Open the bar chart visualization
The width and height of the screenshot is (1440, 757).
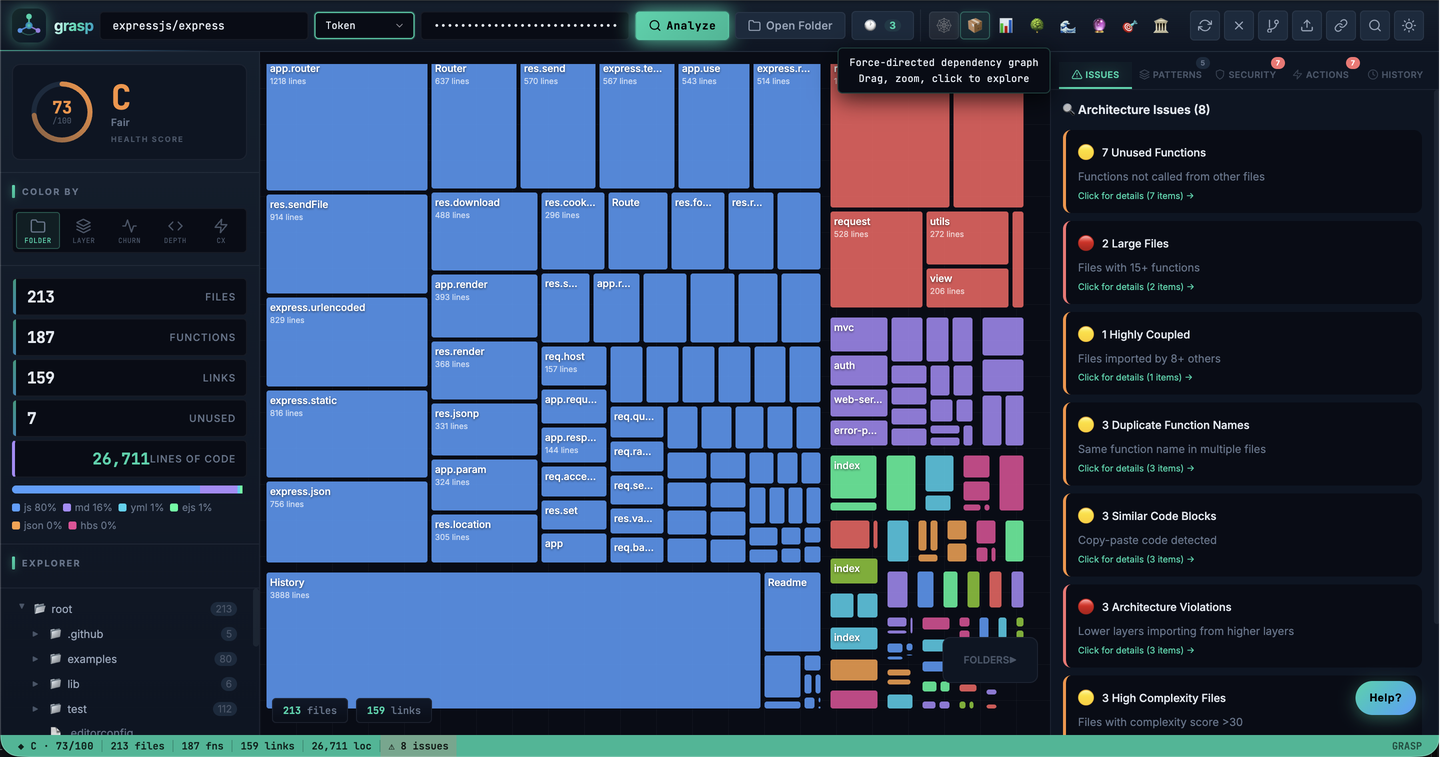(1005, 25)
